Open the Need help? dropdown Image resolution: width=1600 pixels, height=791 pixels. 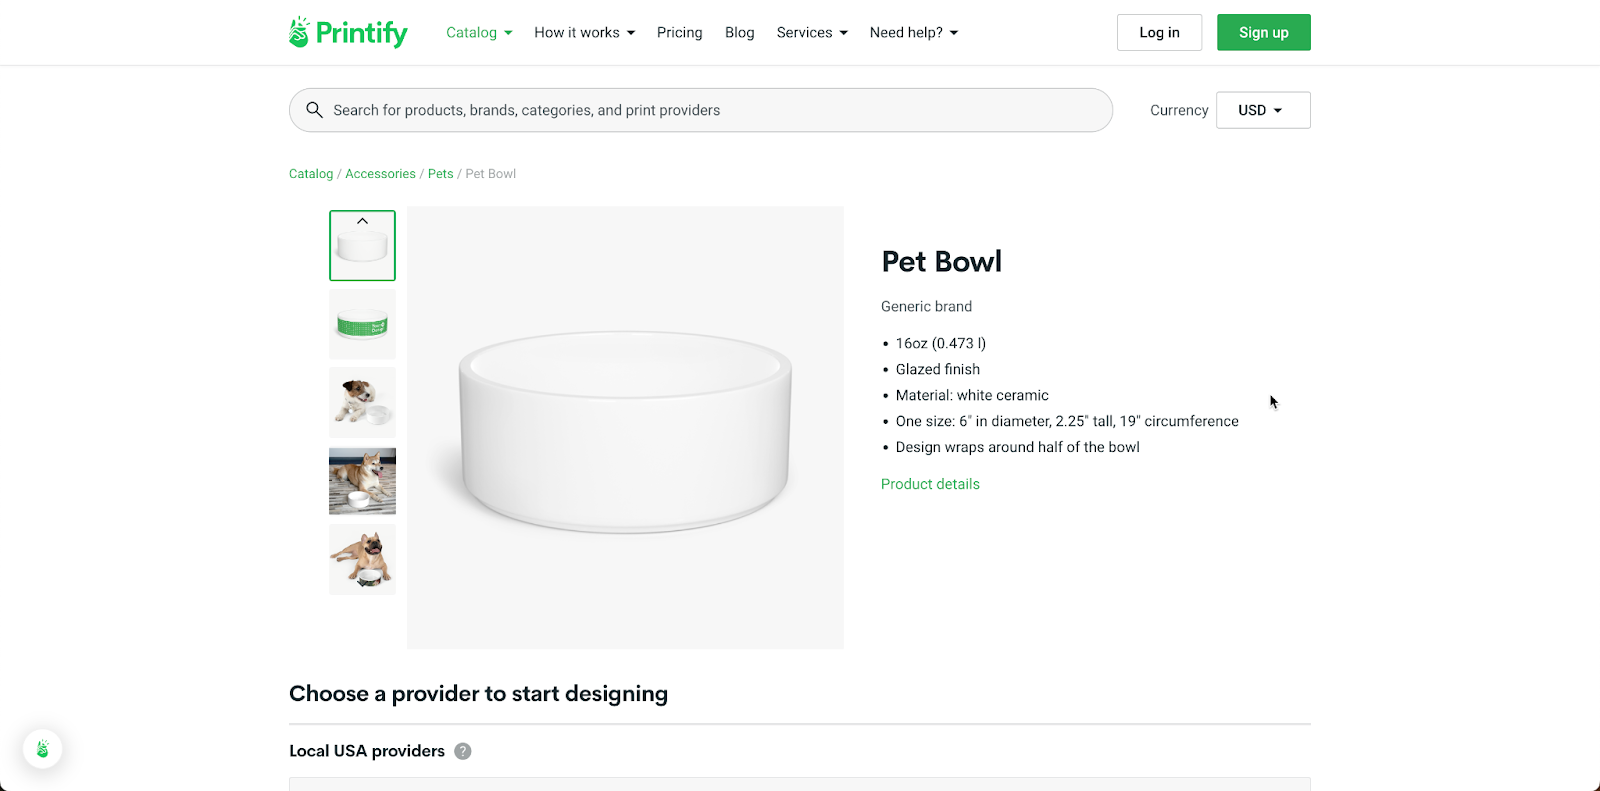(x=913, y=32)
